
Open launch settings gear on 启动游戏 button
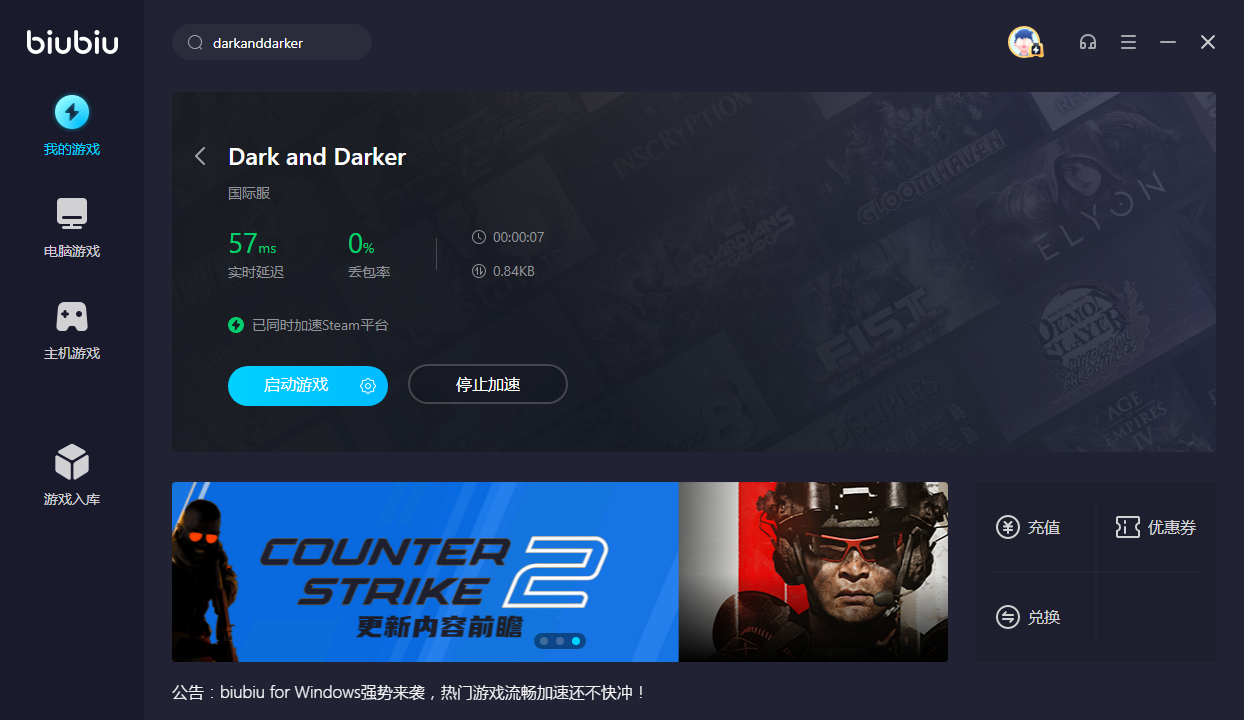point(368,386)
